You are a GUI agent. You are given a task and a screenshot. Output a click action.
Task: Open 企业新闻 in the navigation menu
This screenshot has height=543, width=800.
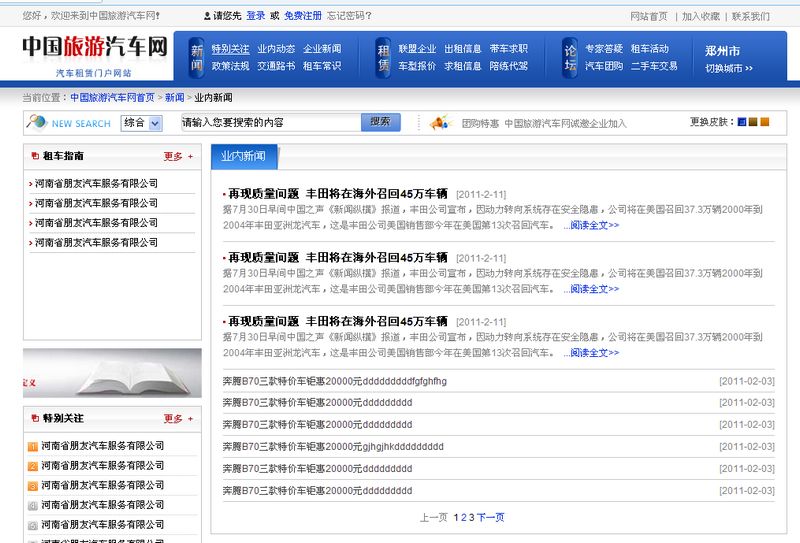[322, 49]
